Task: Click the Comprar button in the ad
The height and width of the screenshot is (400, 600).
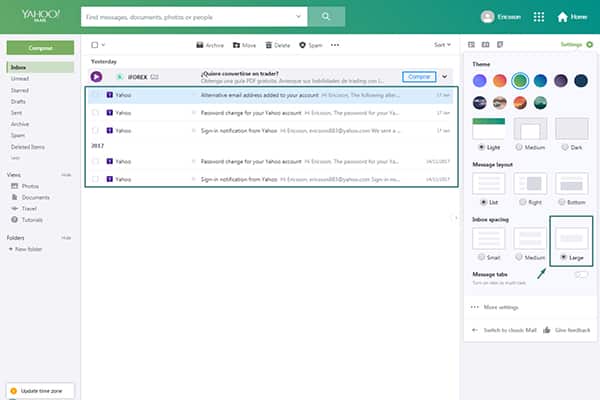Action: coord(419,77)
